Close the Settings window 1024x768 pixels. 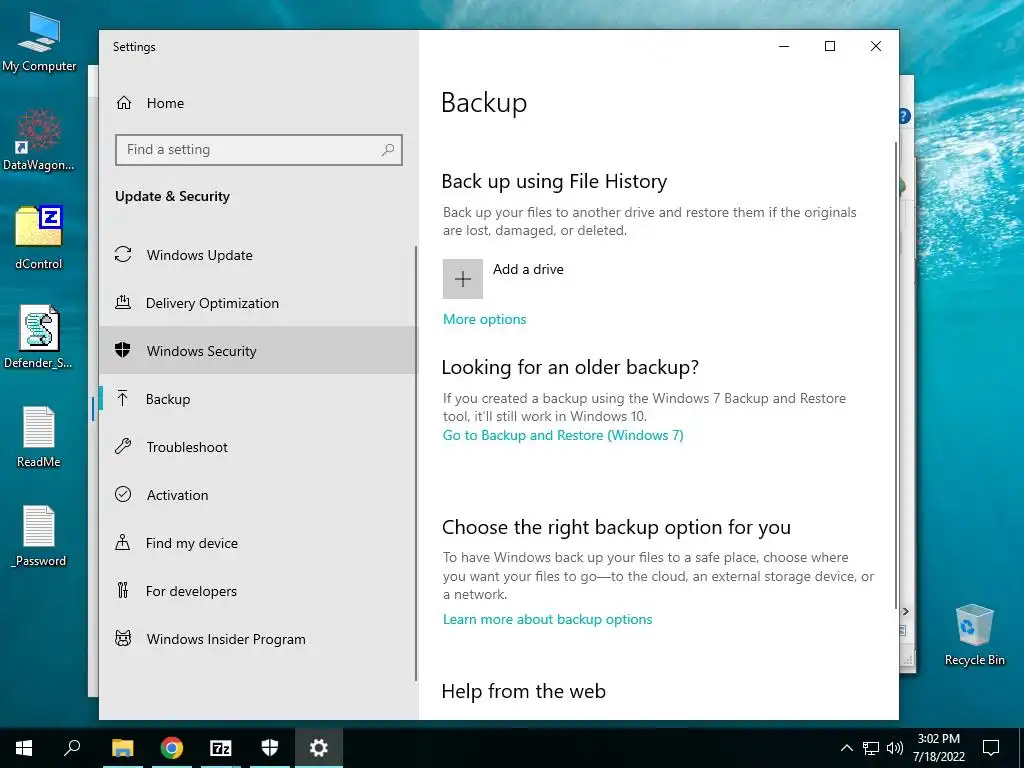pos(876,46)
